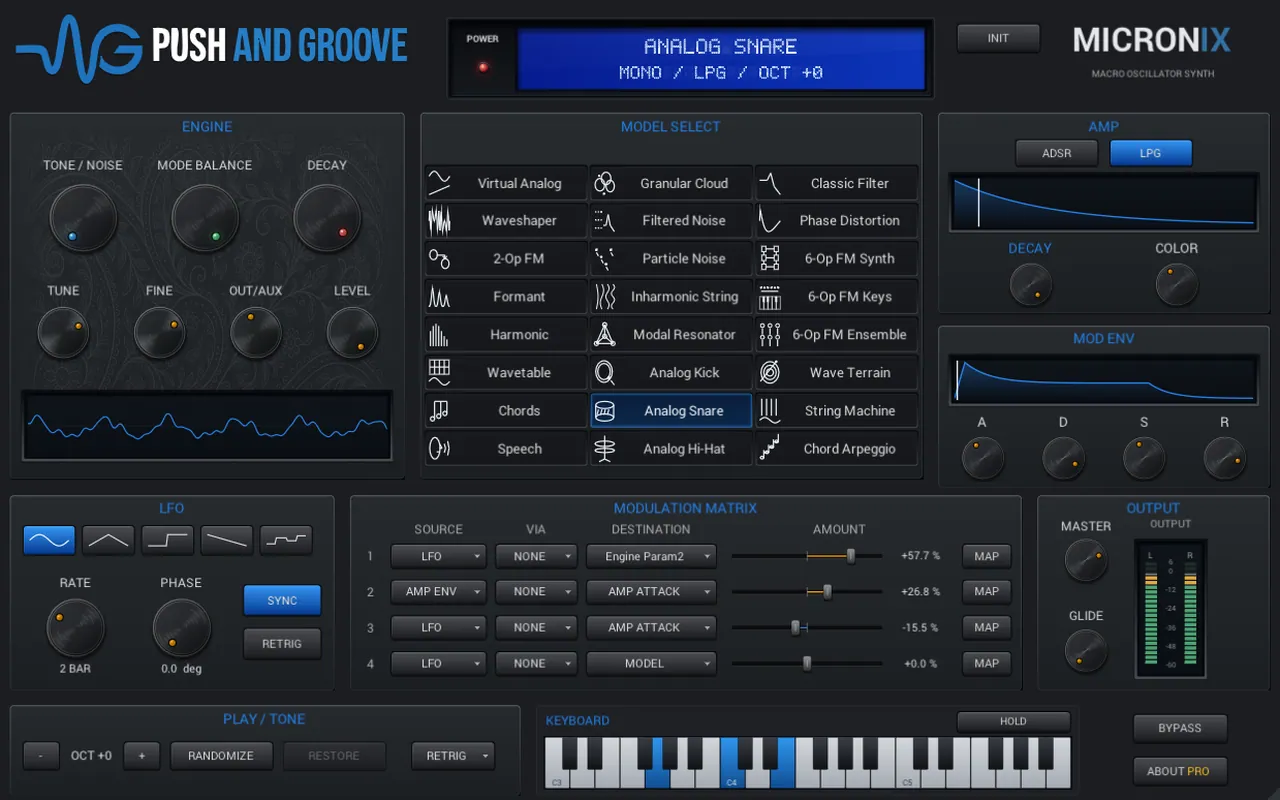Viewport: 1280px width, 800px height.
Task: Switch amp mode to ADSR
Action: point(1056,153)
